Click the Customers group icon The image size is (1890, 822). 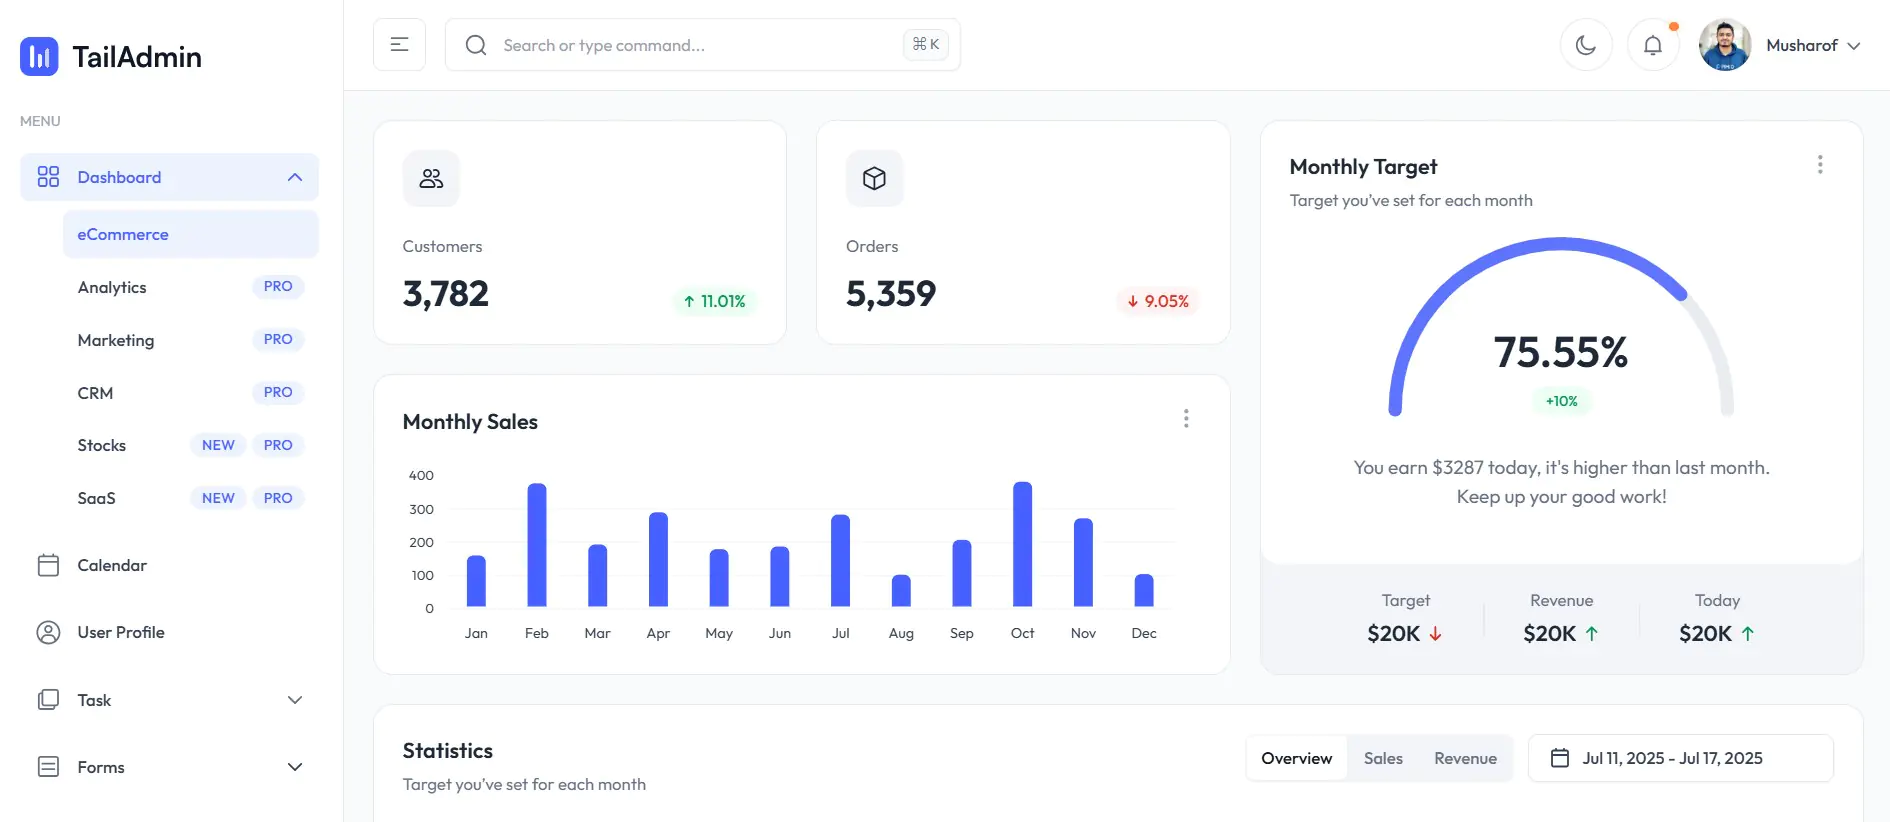pos(431,179)
